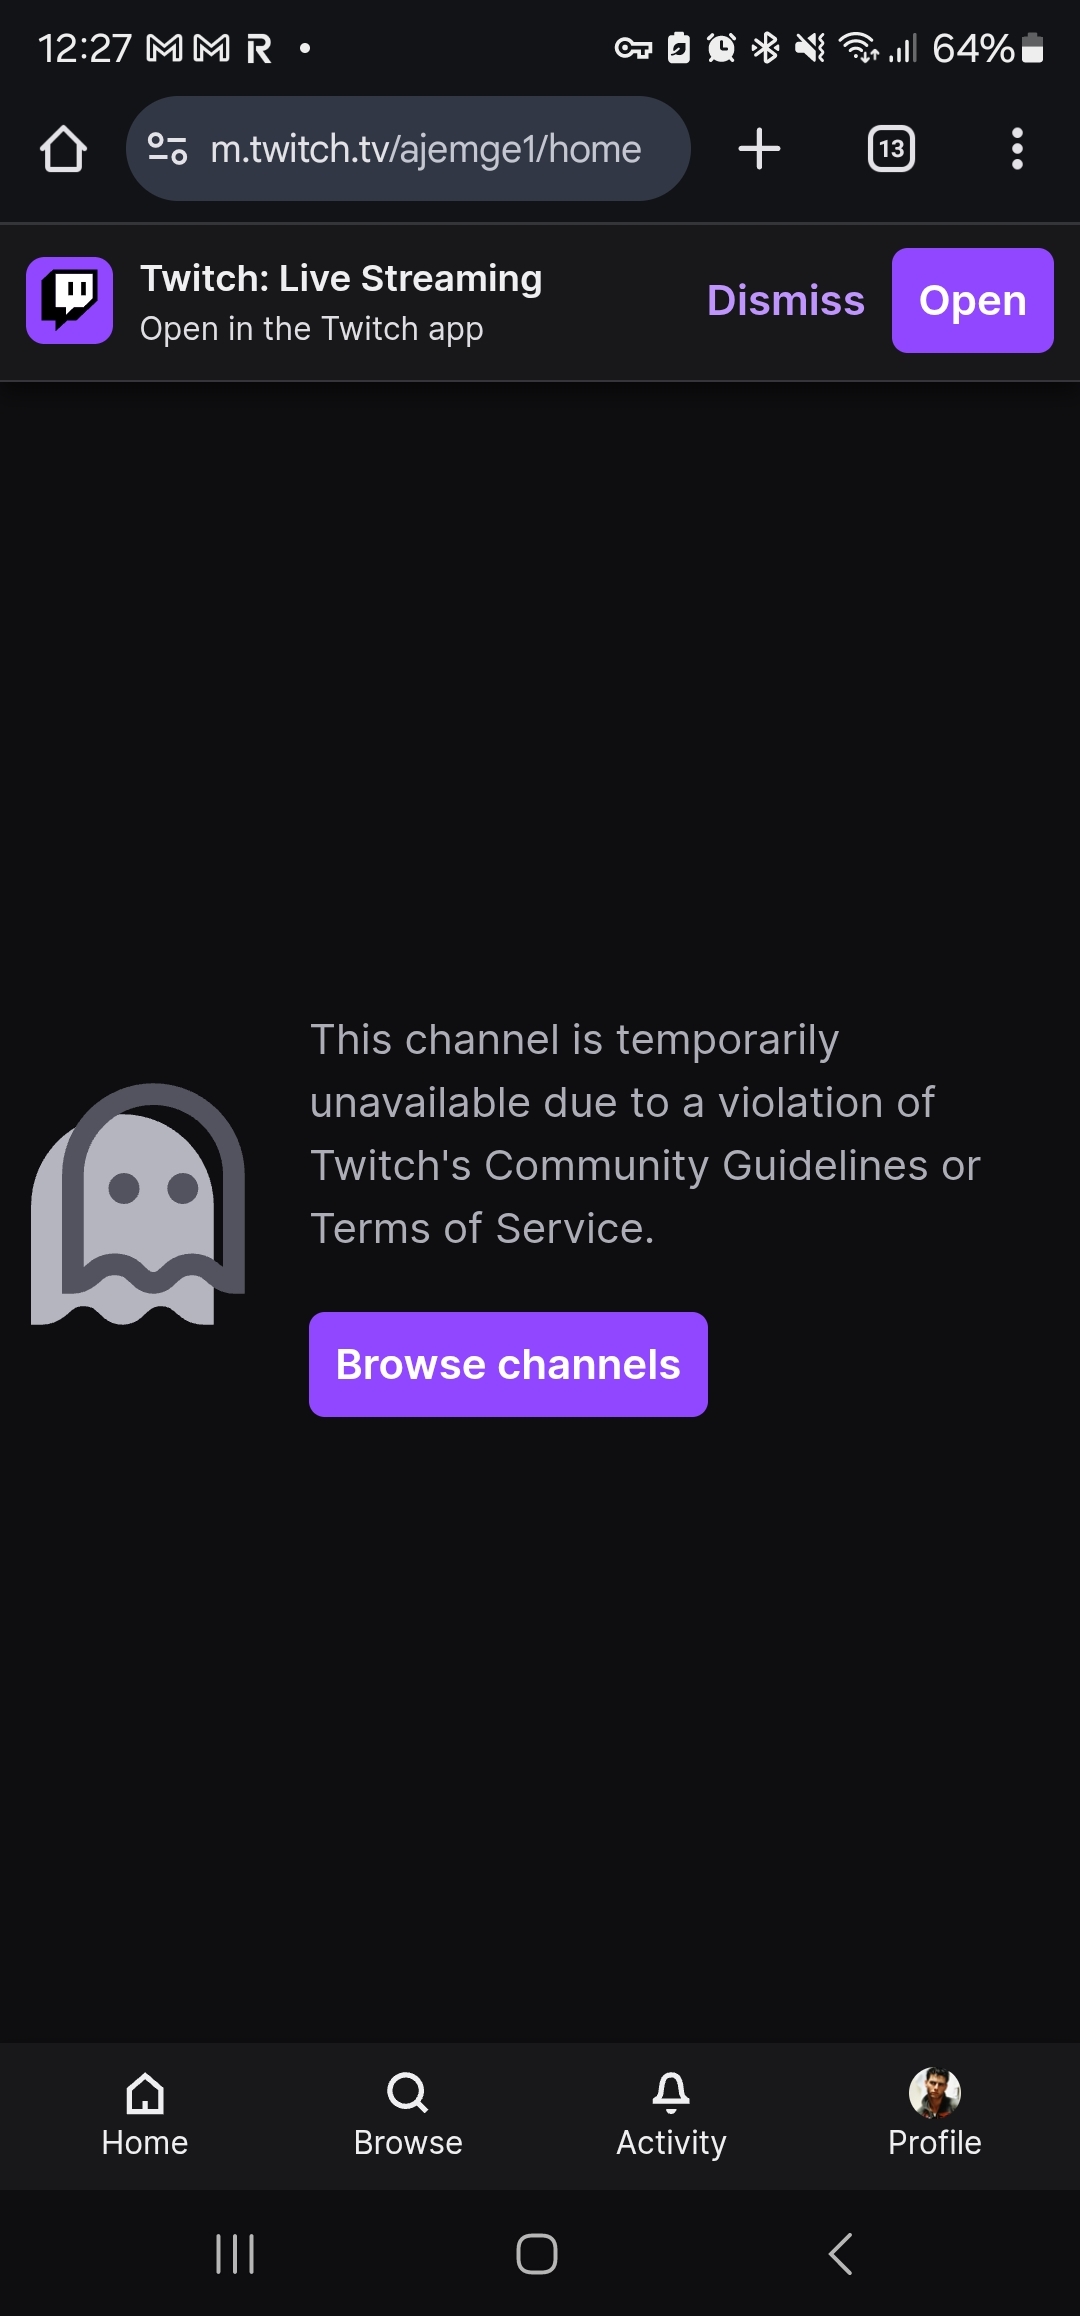This screenshot has width=1080, height=2316.
Task: Open channel in the Twitch app
Action: coord(973,300)
